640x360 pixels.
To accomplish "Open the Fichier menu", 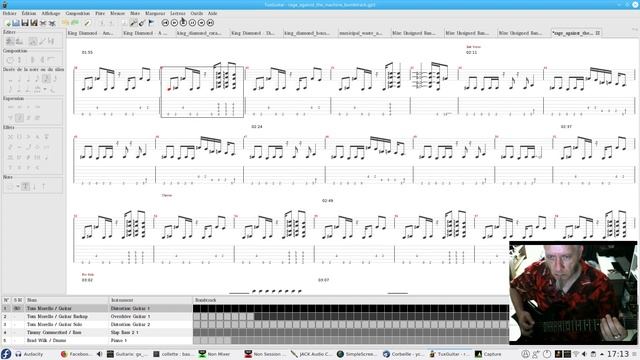I will (x=9, y=13).
